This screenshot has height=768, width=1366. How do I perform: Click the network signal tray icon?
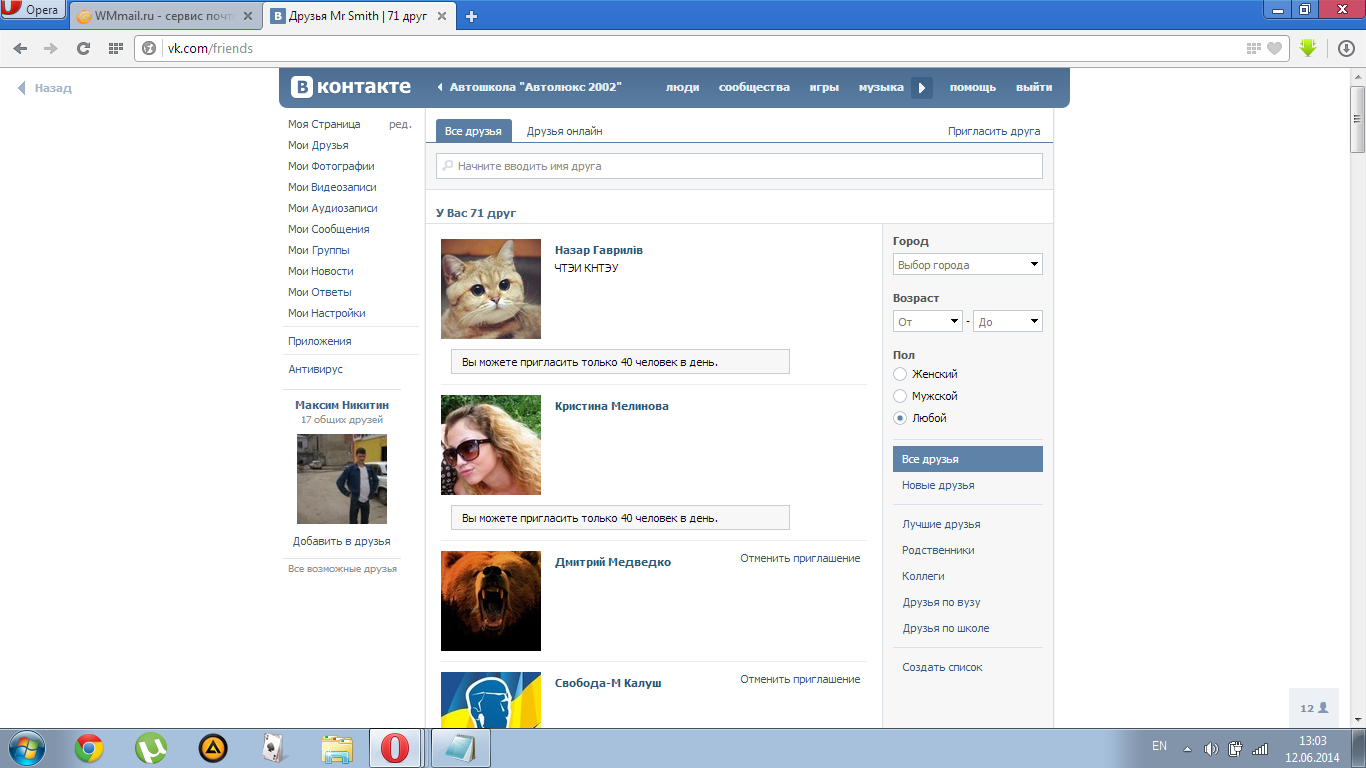[x=1260, y=748]
